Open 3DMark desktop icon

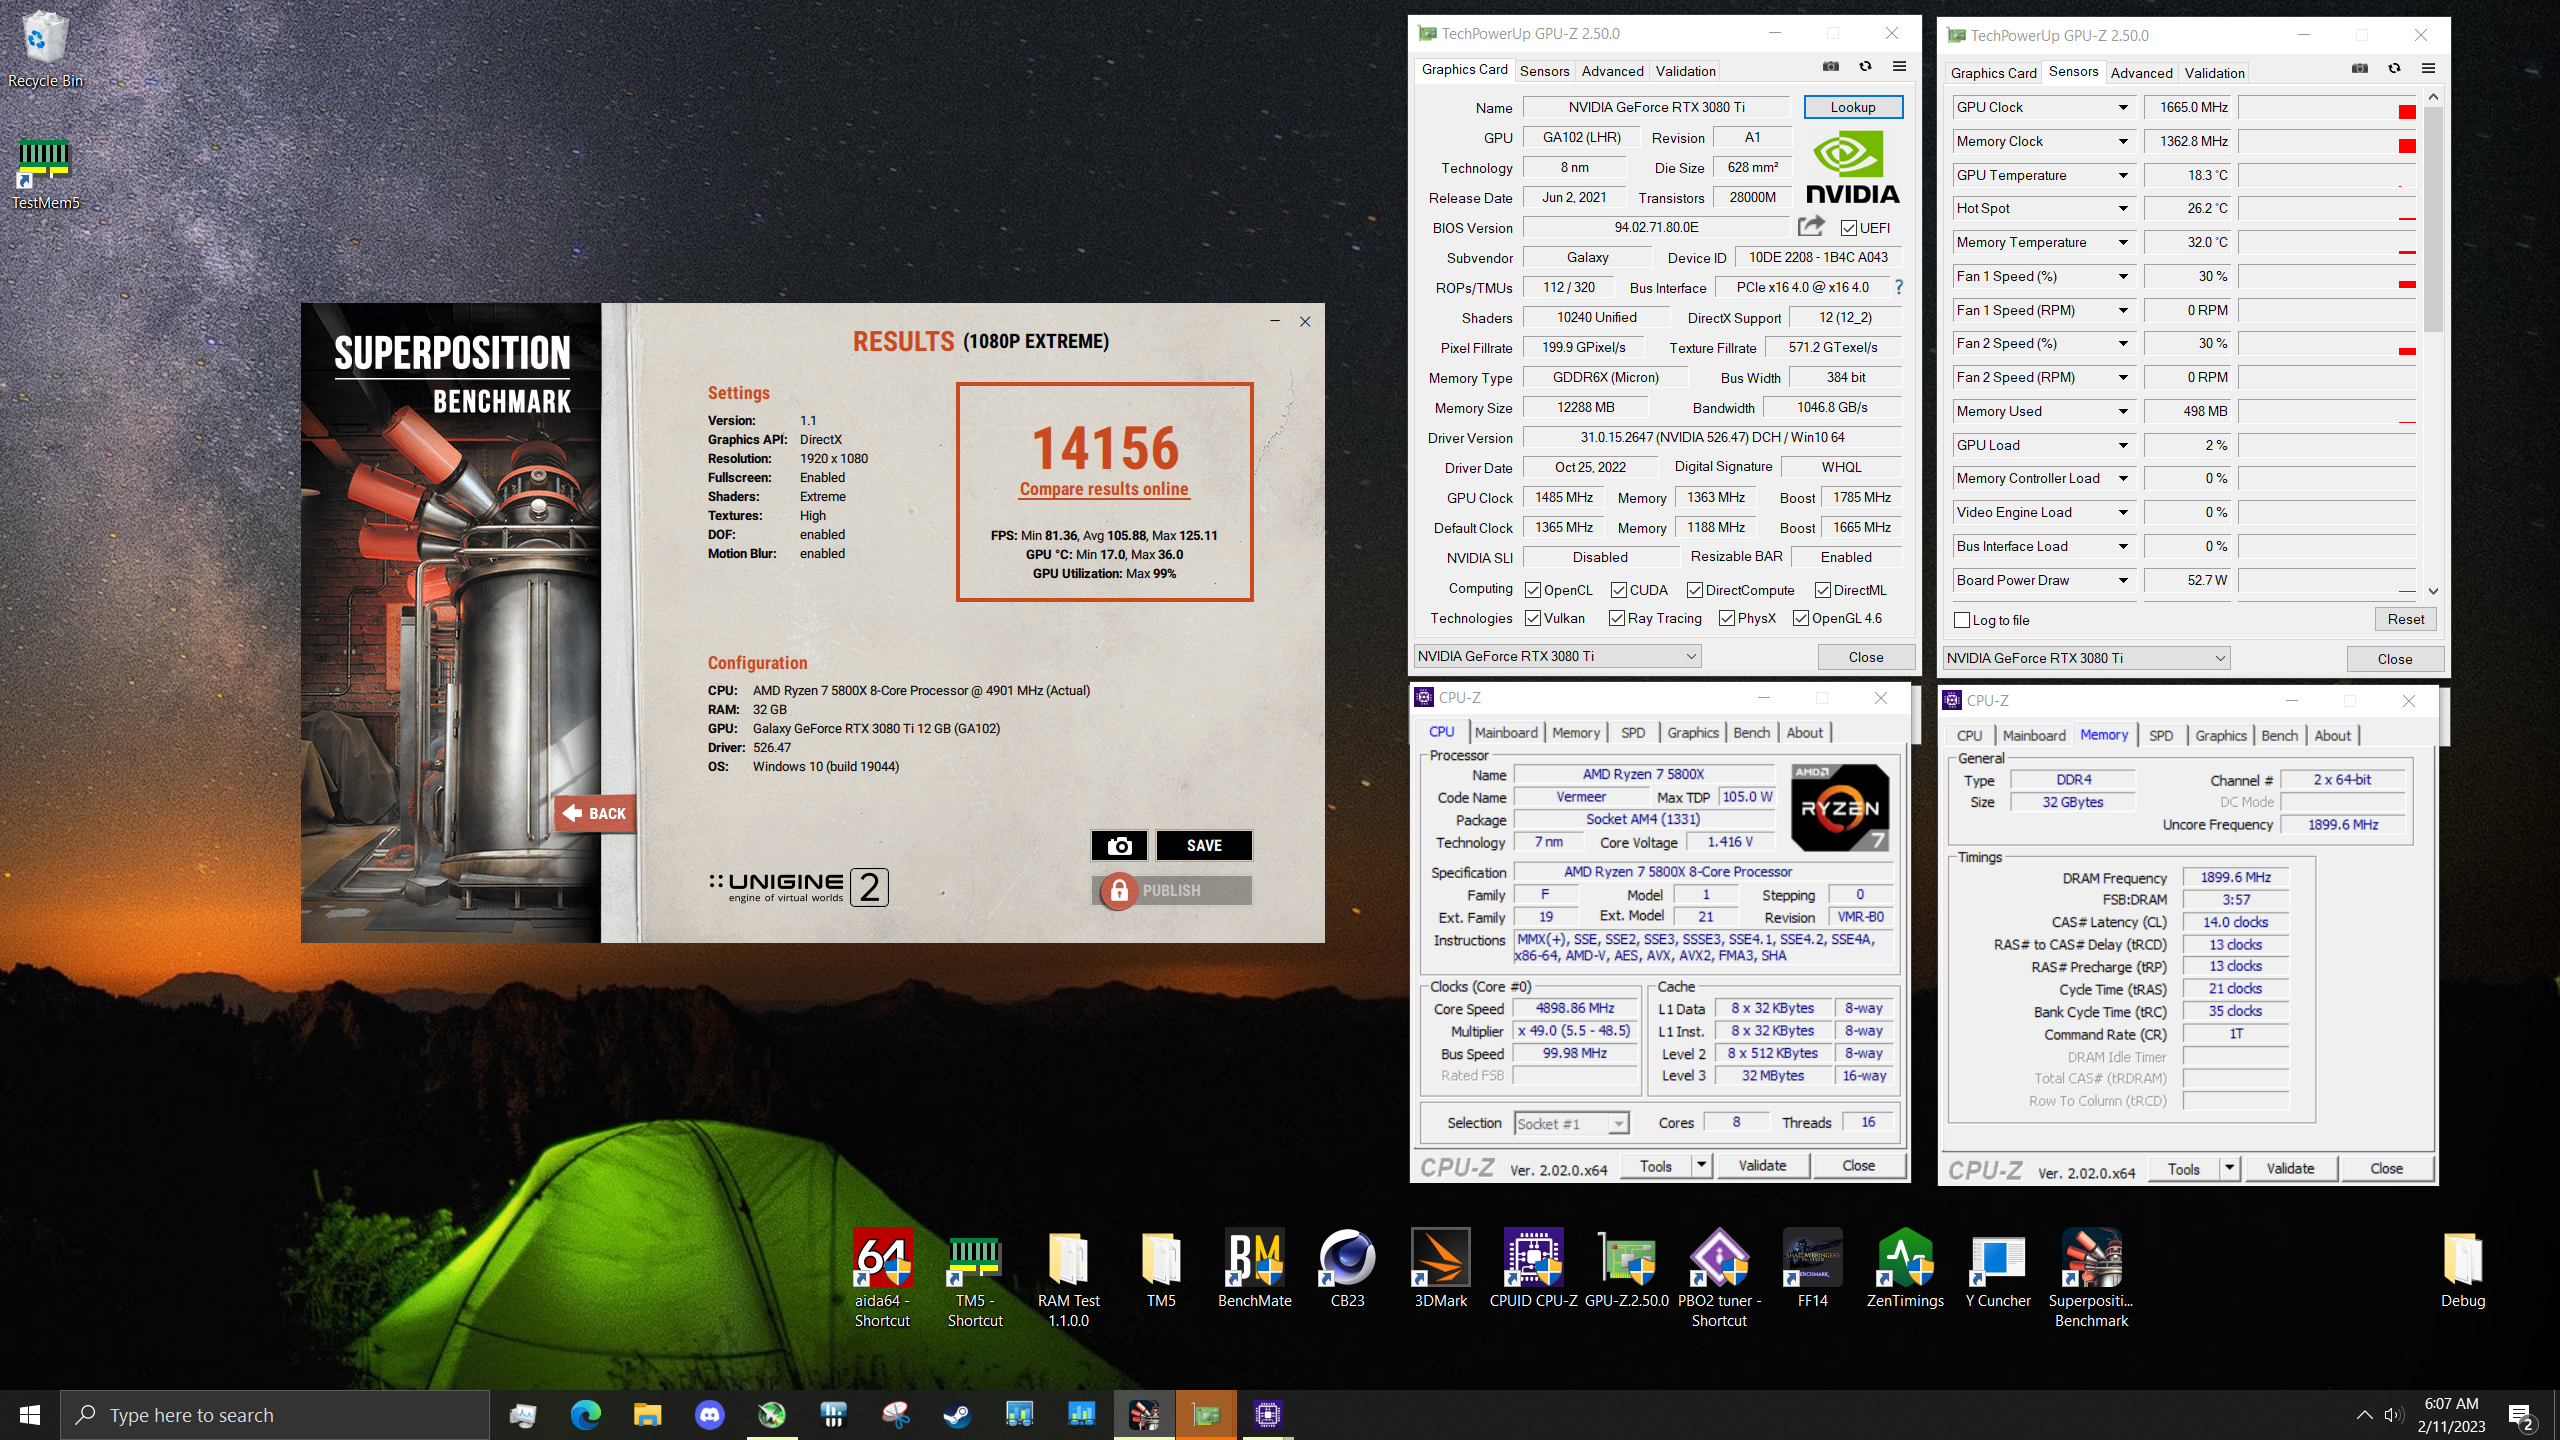pyautogui.click(x=1440, y=1268)
